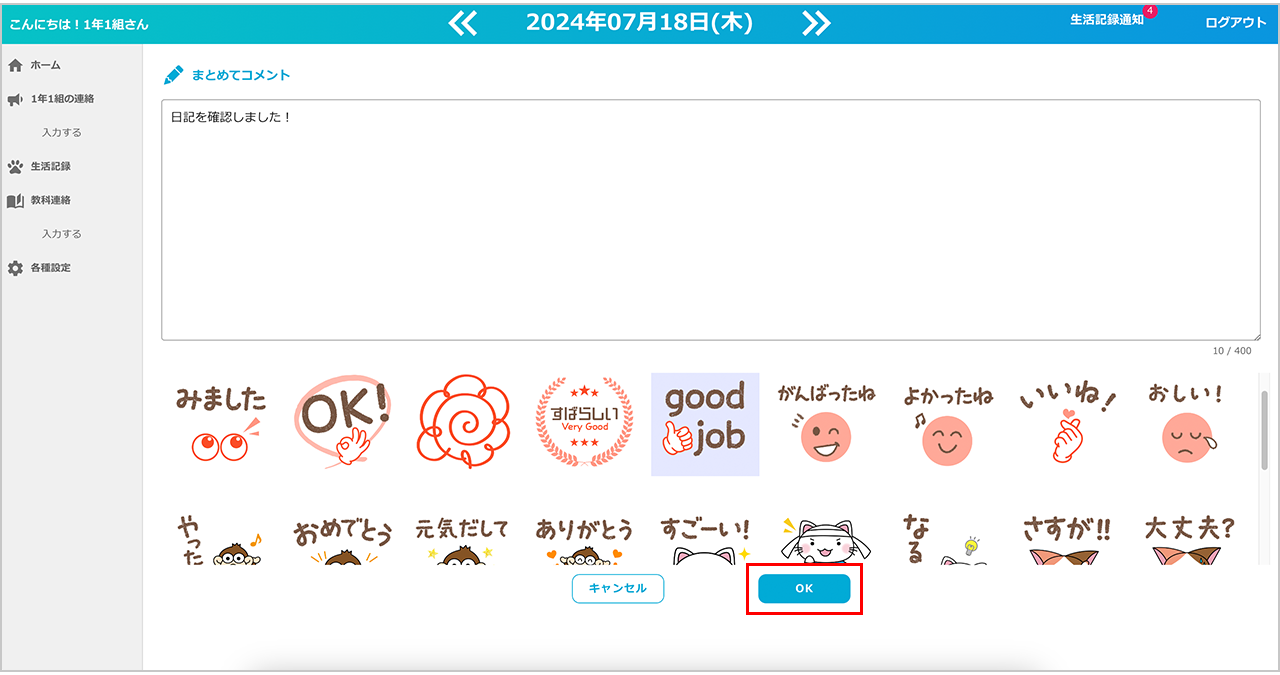Pick the red flower swirl stamp

pos(463,424)
